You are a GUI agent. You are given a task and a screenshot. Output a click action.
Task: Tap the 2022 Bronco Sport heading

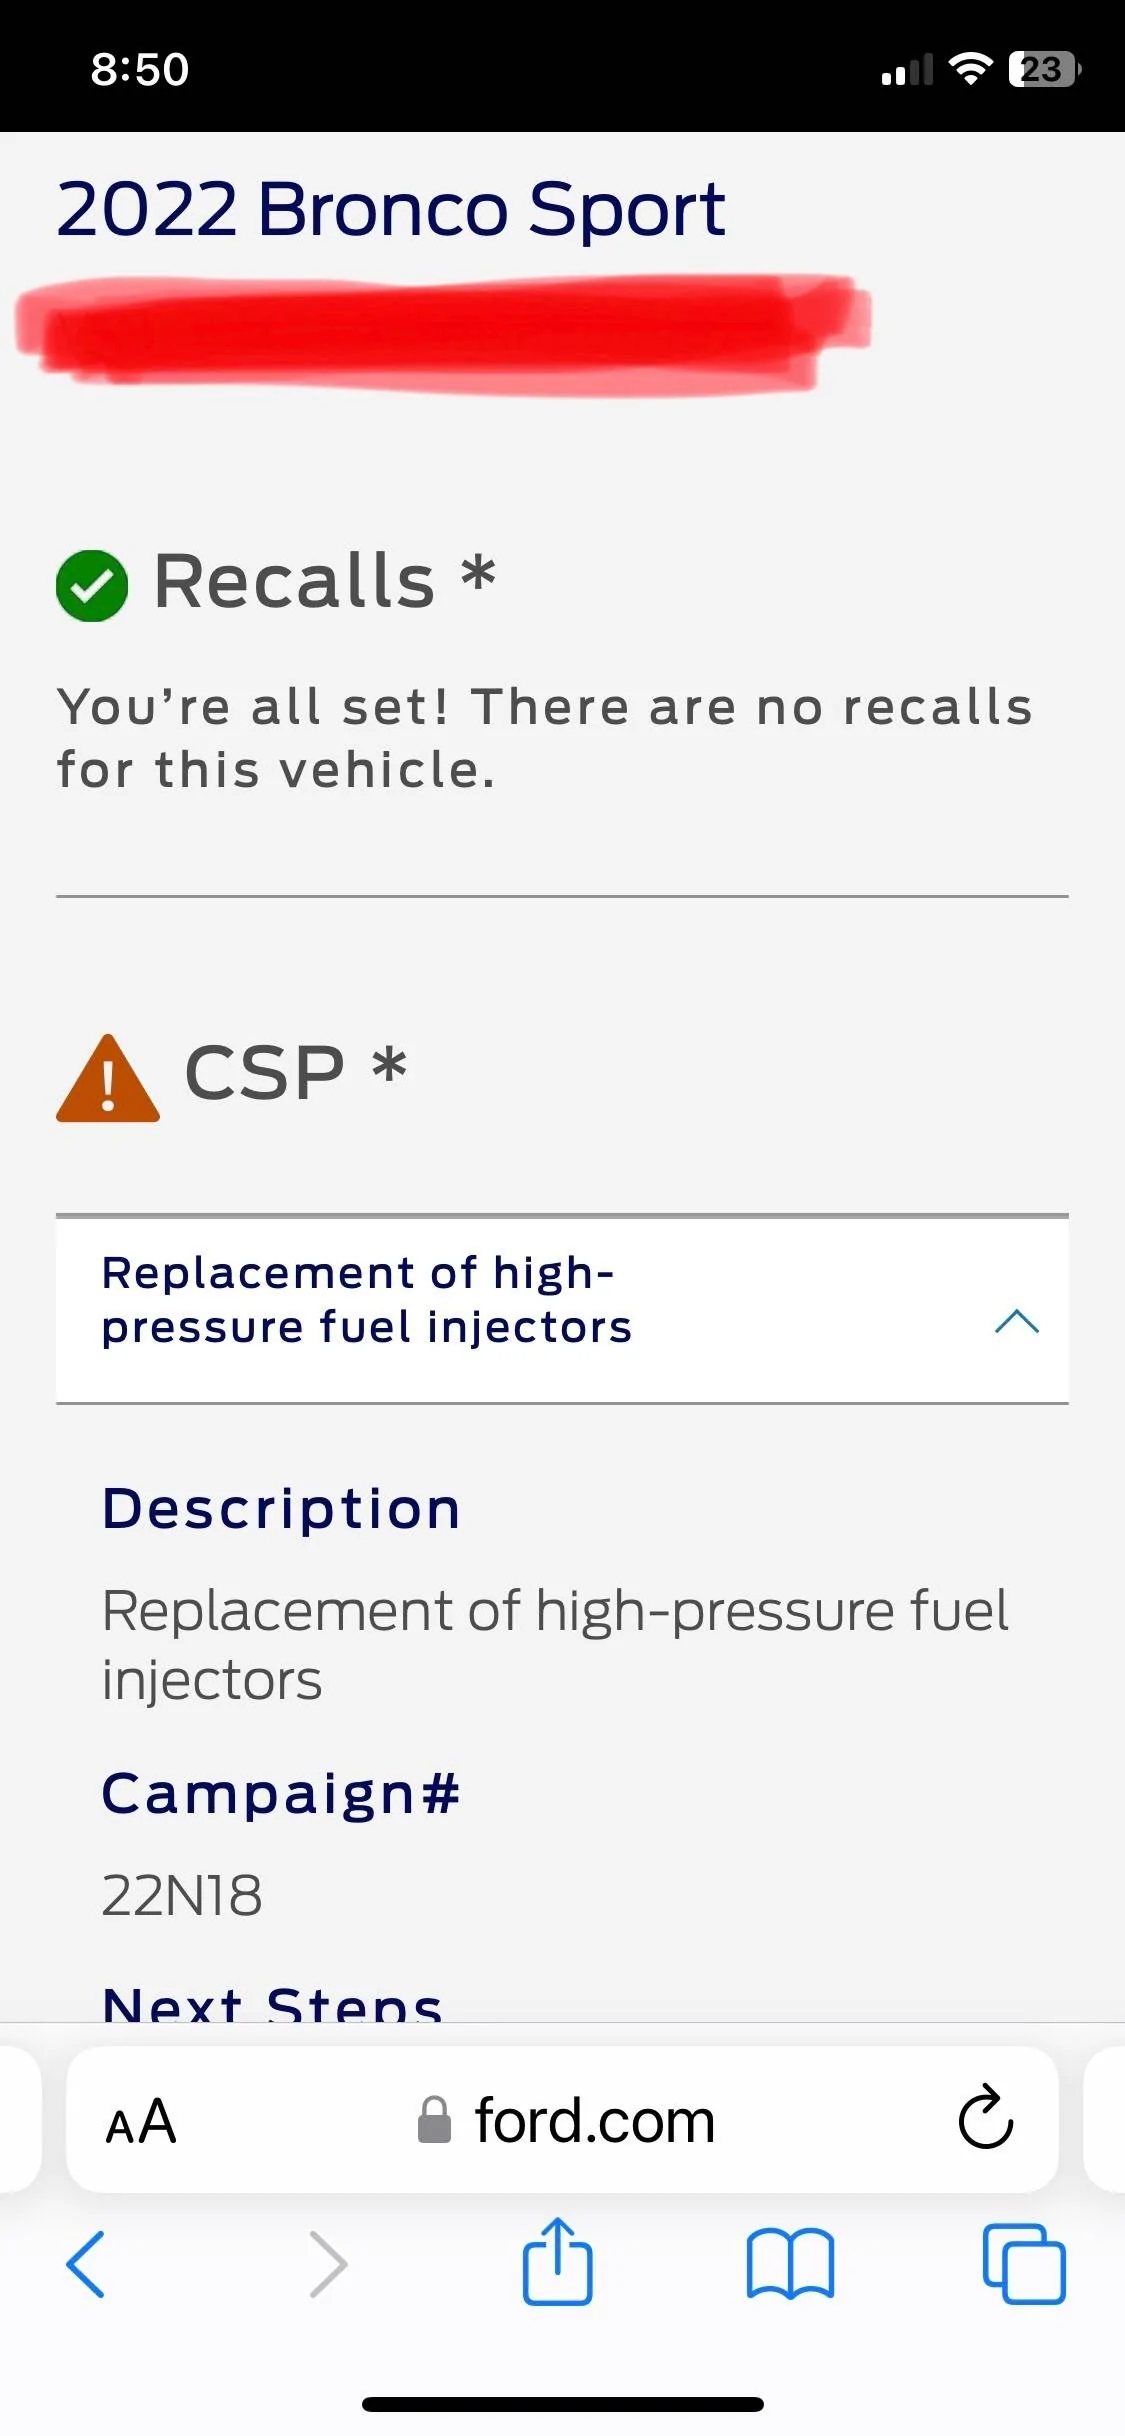point(390,210)
